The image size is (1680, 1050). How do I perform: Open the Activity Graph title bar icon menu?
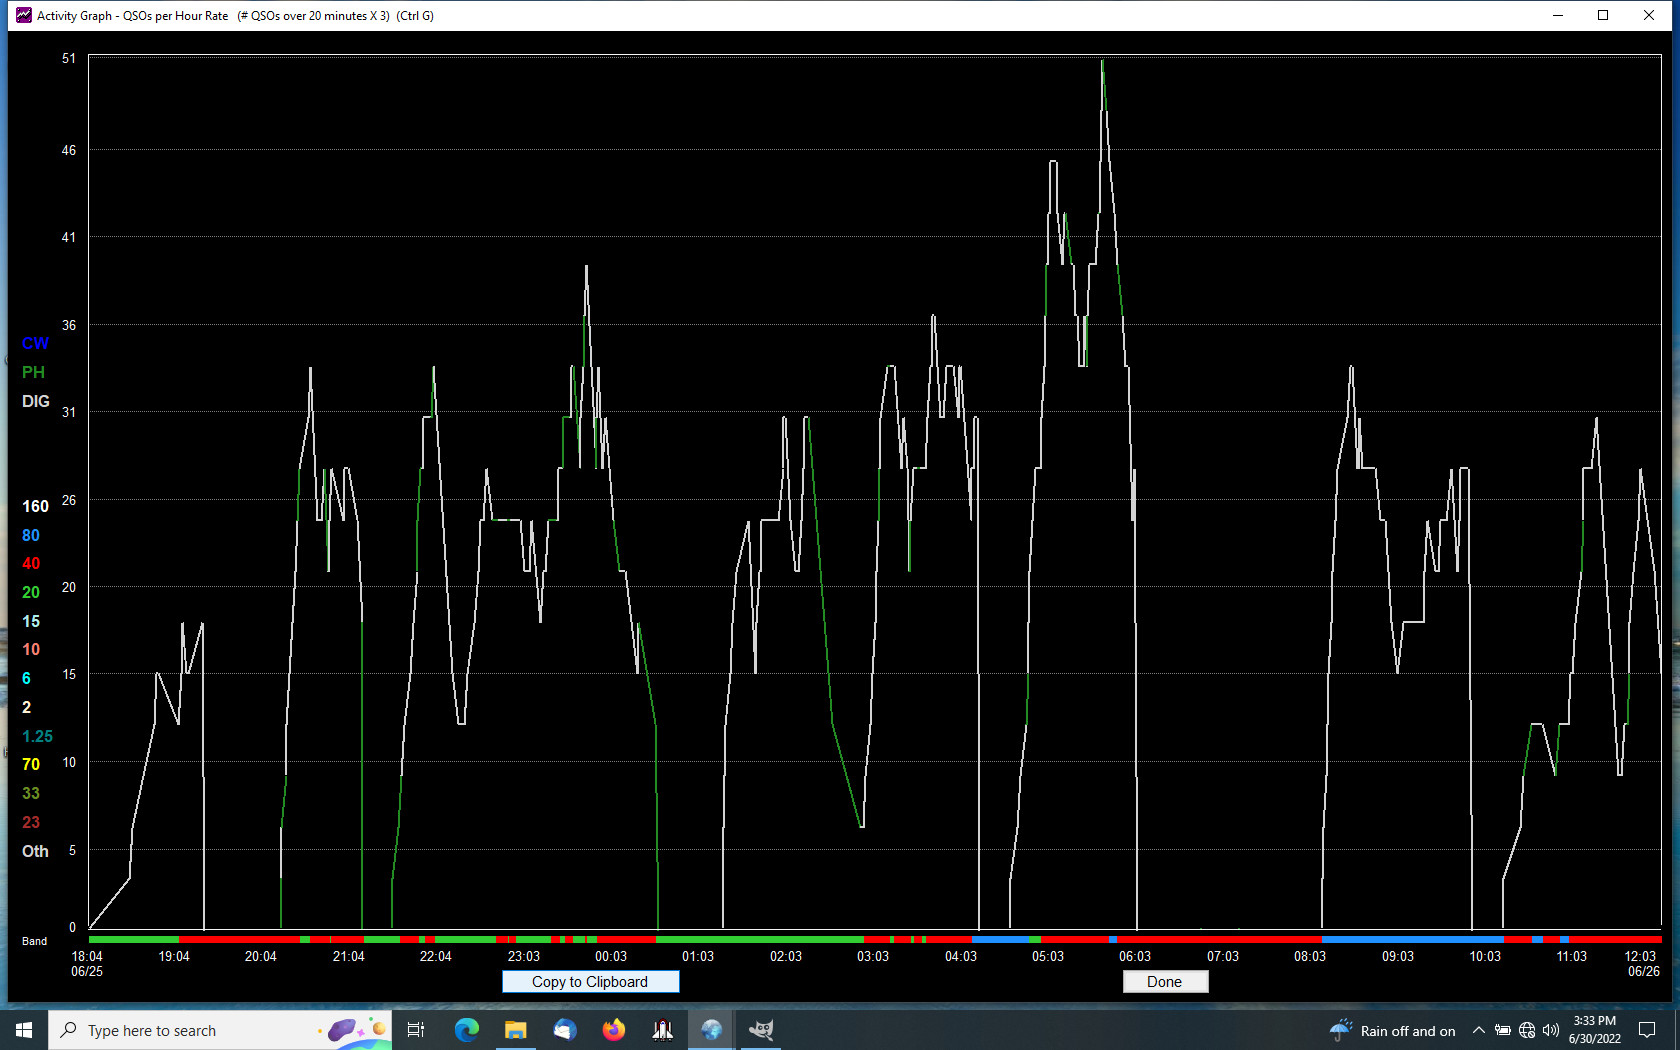[x=23, y=15]
